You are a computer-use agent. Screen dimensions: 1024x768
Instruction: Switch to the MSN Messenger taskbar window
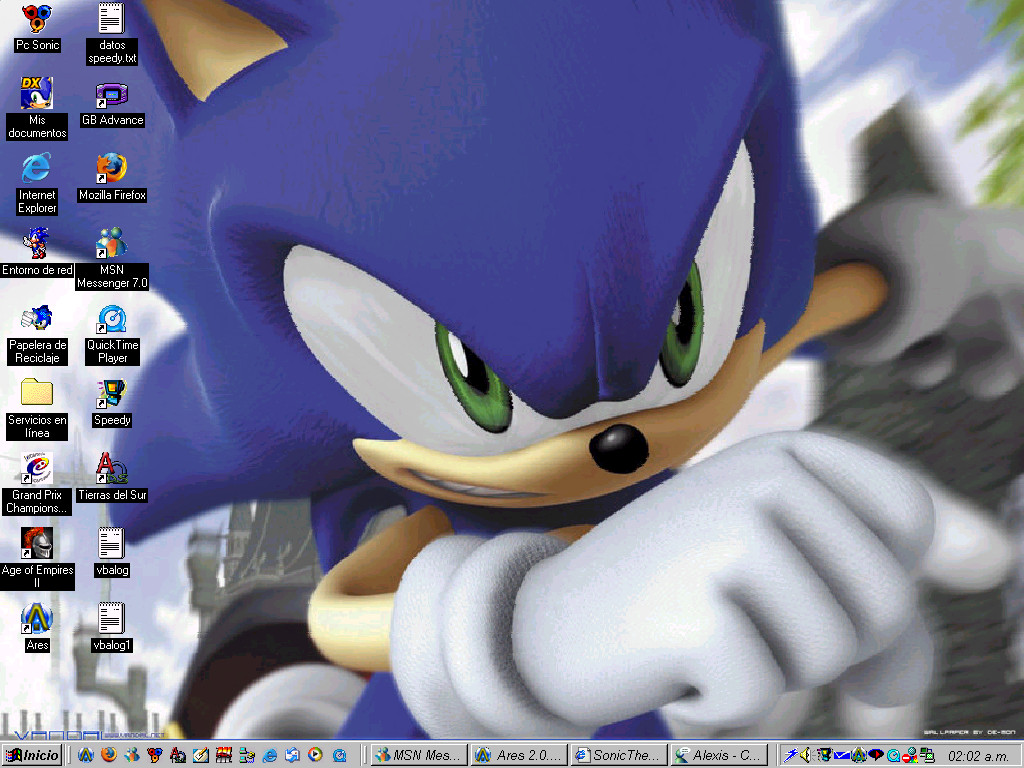[x=419, y=756]
